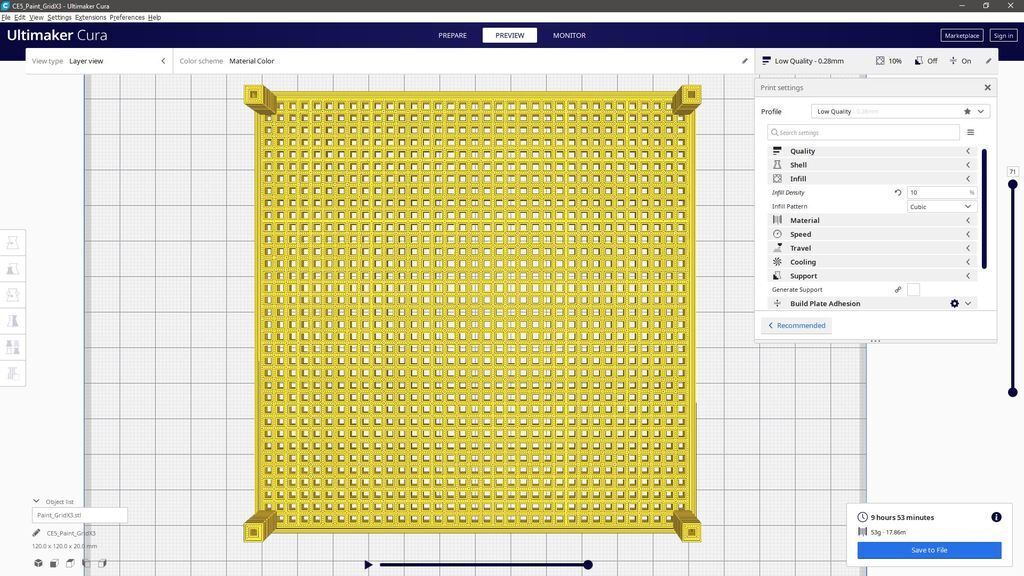
Task: Toggle the adhesion On indicator
Action: (x=964, y=60)
